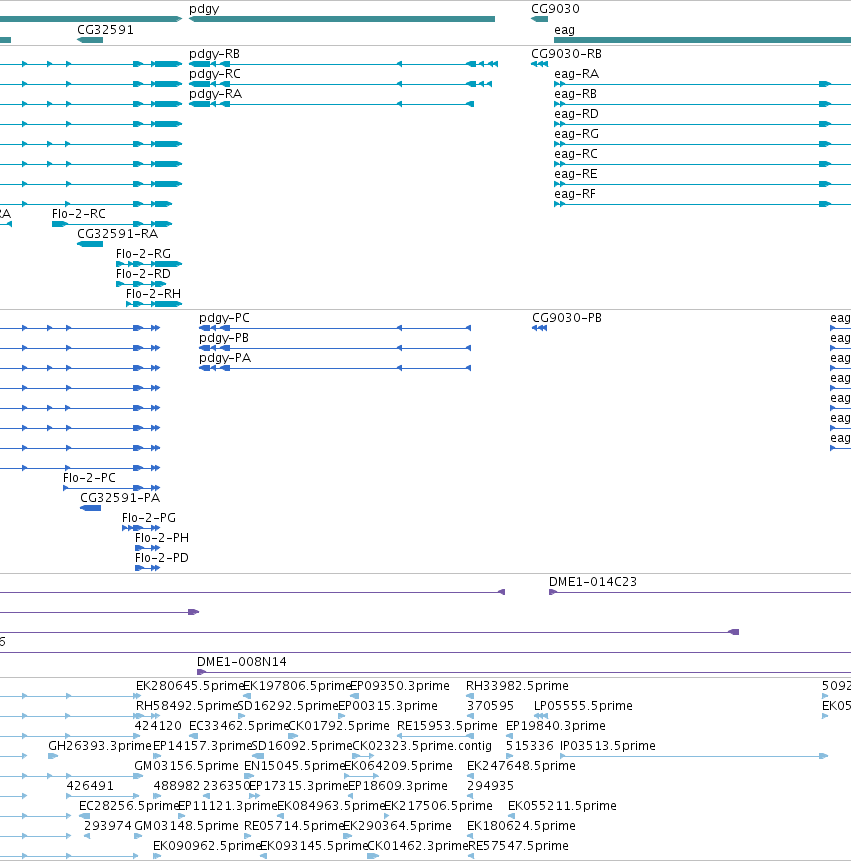This screenshot has width=851, height=861.
Task: Click the eag-RA transcript label
Action: coord(576,74)
